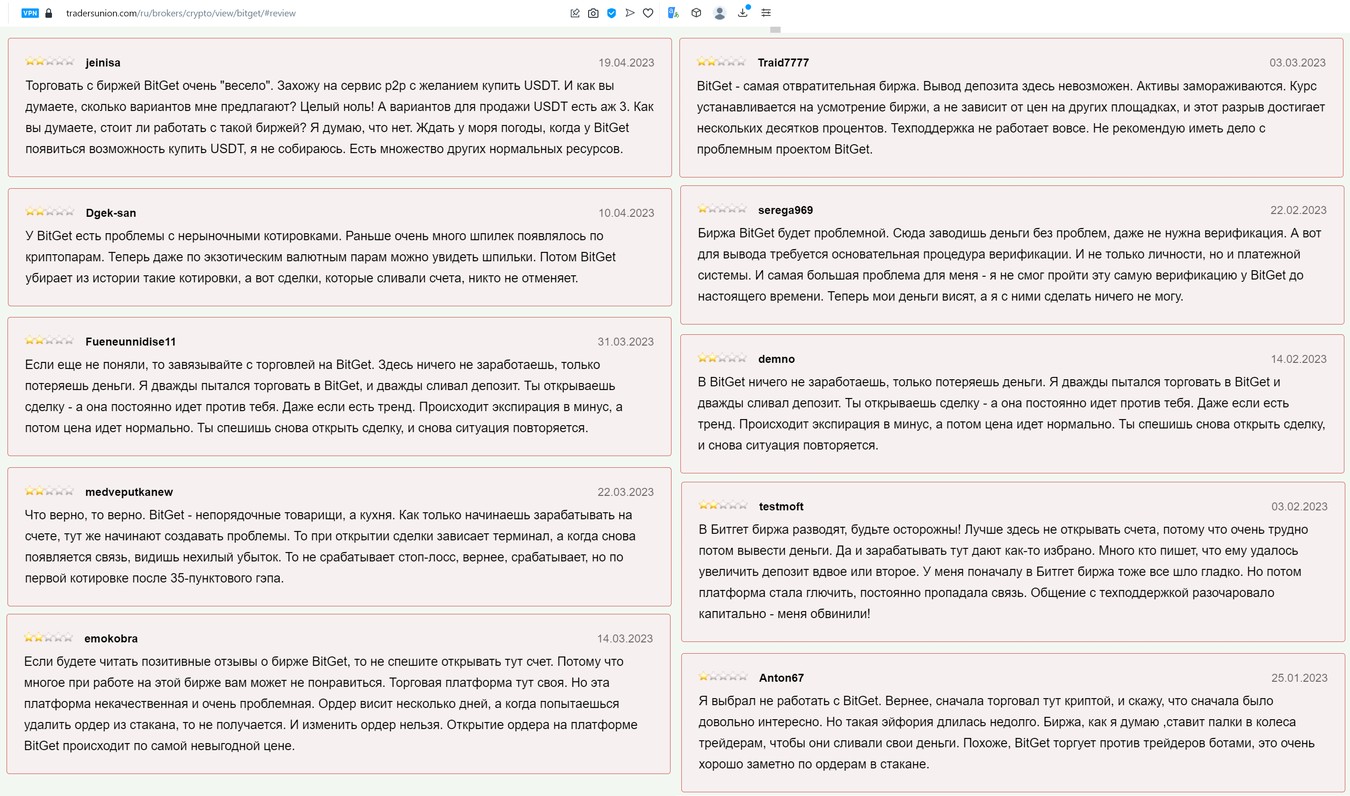Click review text 'В BitGet ничего не заработаешь'

1011,413
